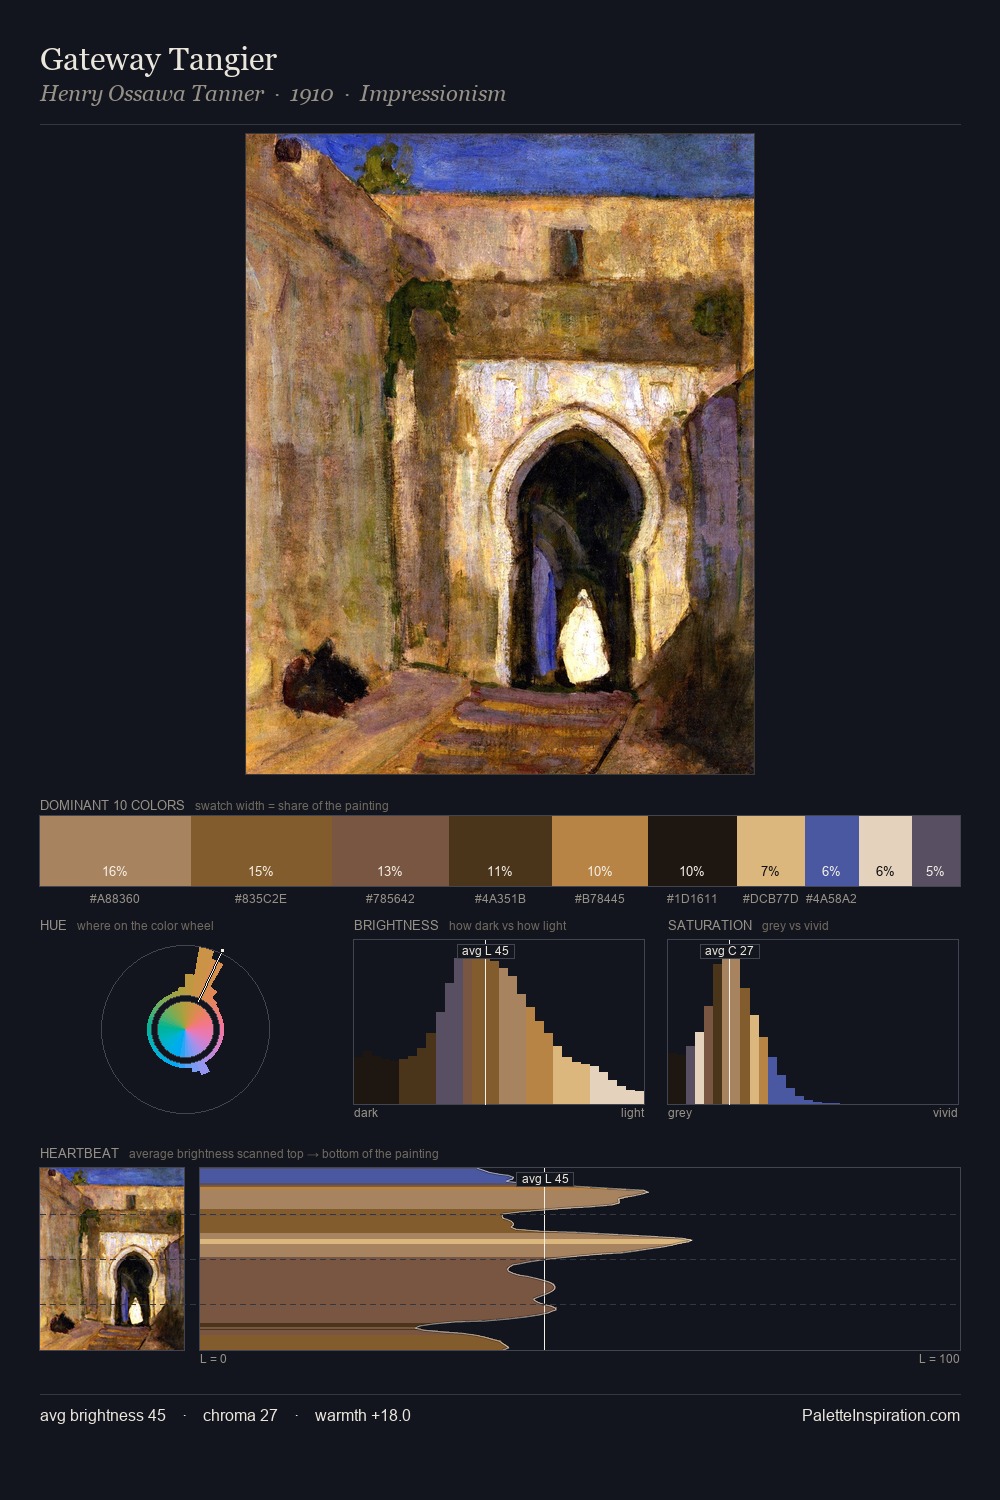Click the title 'Gateway Tangier'

coord(158,59)
